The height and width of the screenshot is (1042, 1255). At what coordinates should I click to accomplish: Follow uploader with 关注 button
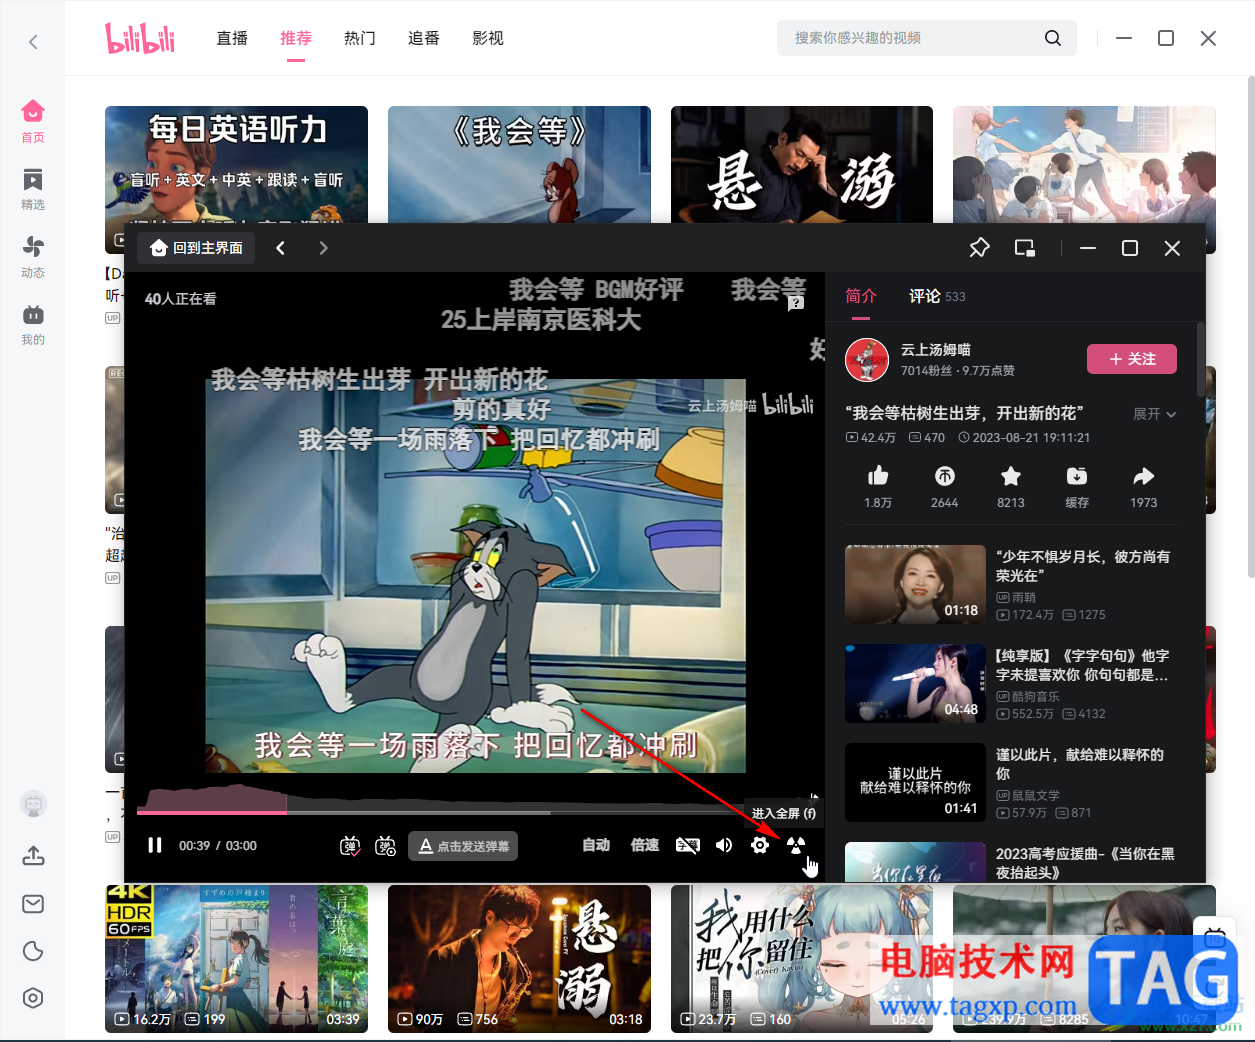click(1132, 359)
